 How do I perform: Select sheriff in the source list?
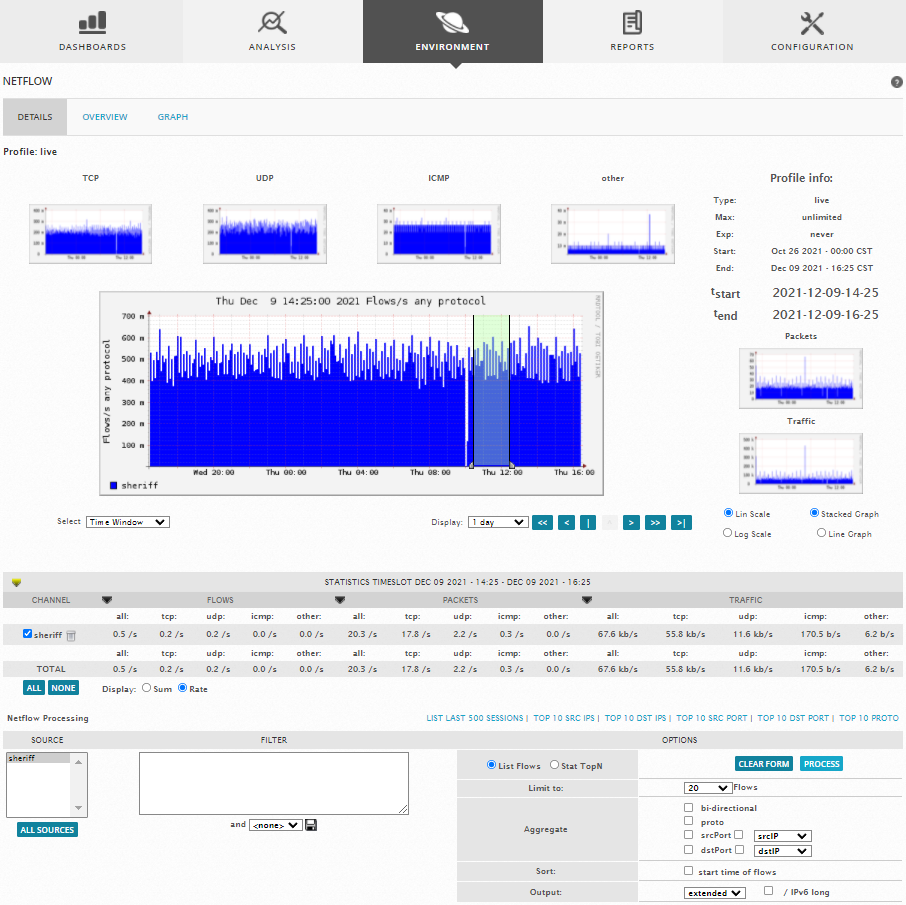click(38, 758)
